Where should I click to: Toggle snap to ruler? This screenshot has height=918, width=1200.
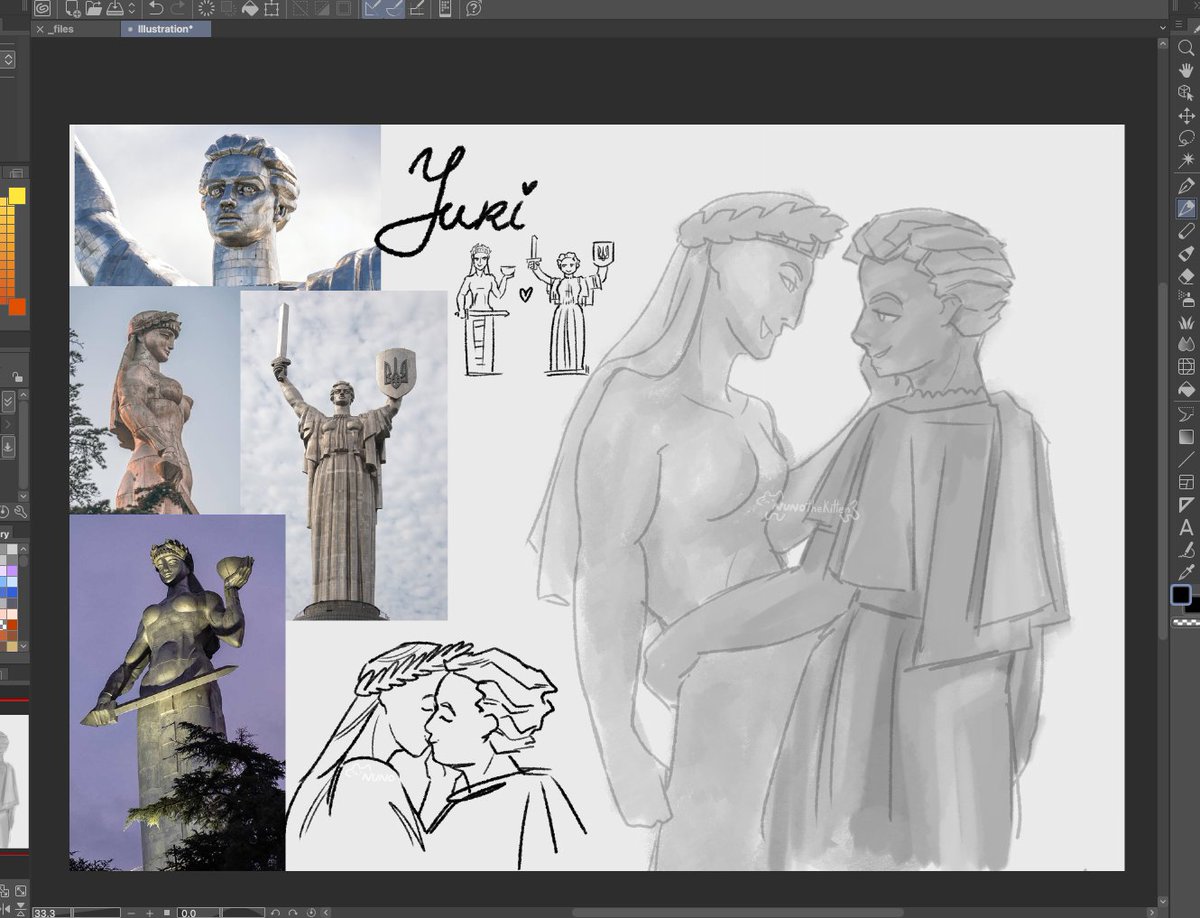[x=372, y=8]
